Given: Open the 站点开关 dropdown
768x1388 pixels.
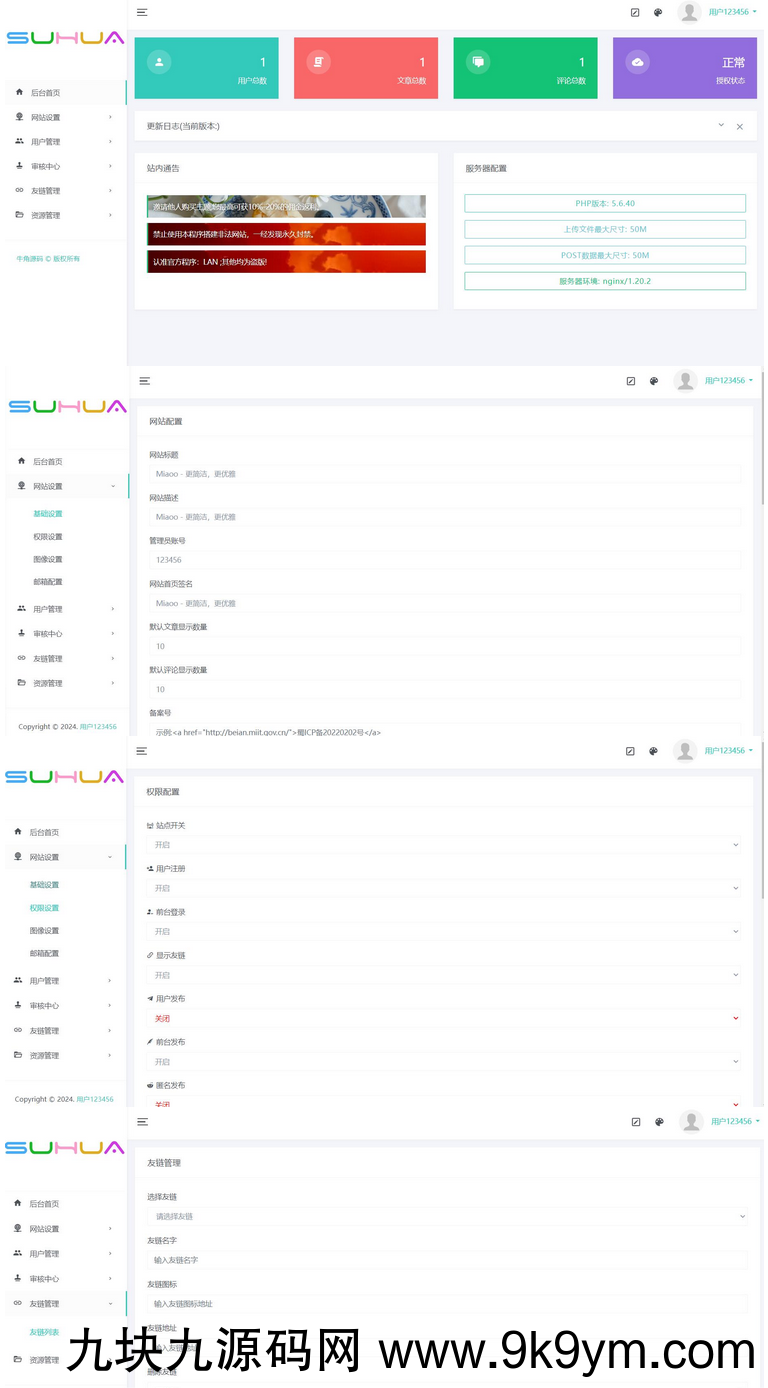Looking at the screenshot, I should tap(446, 845).
